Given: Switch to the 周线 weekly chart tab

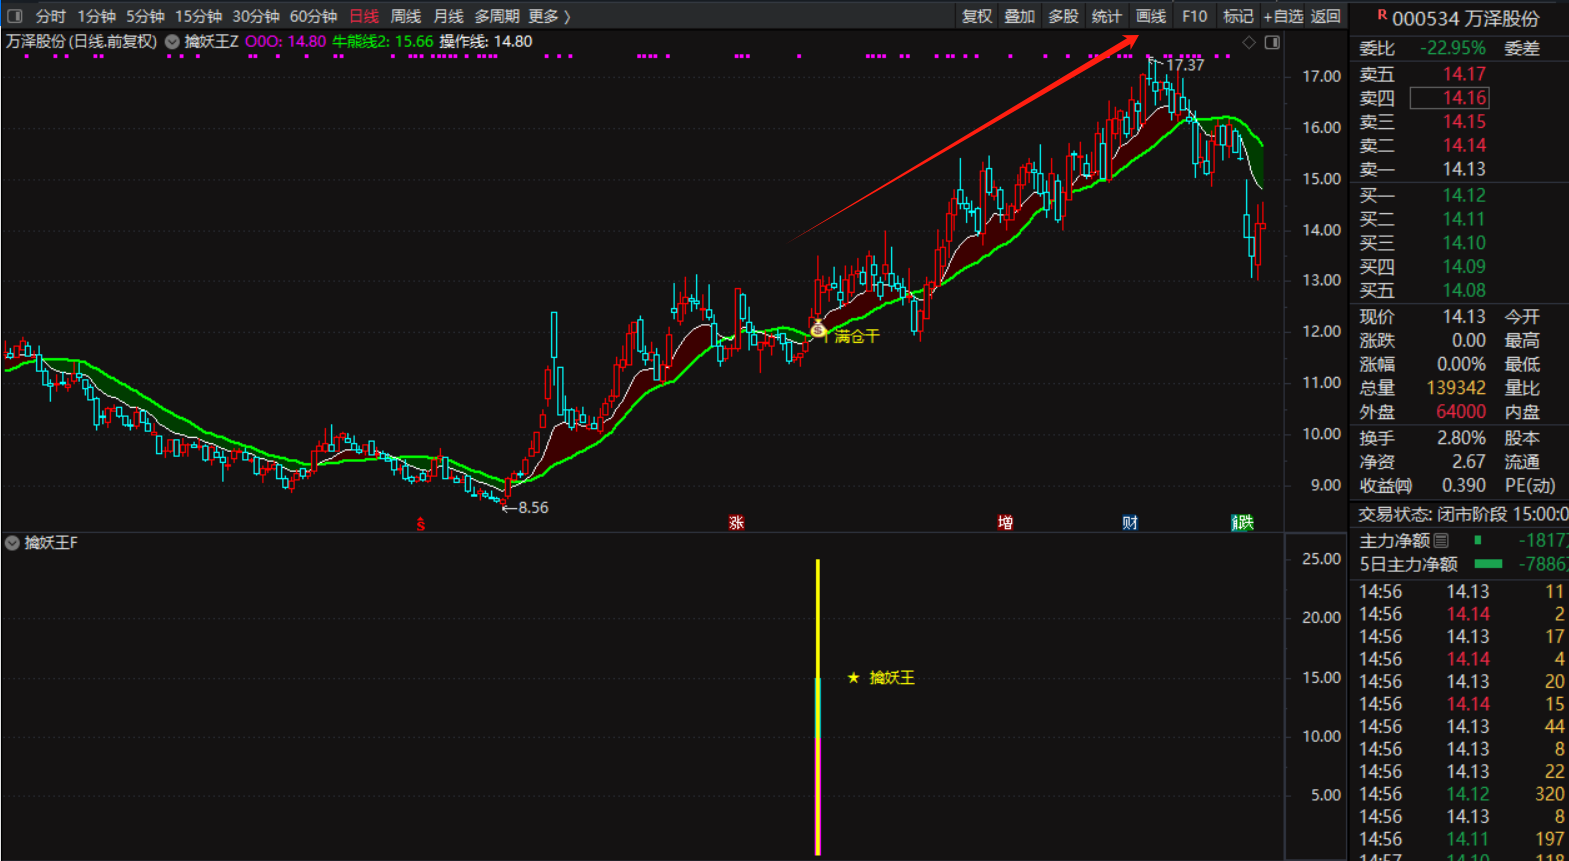Looking at the screenshot, I should (405, 16).
